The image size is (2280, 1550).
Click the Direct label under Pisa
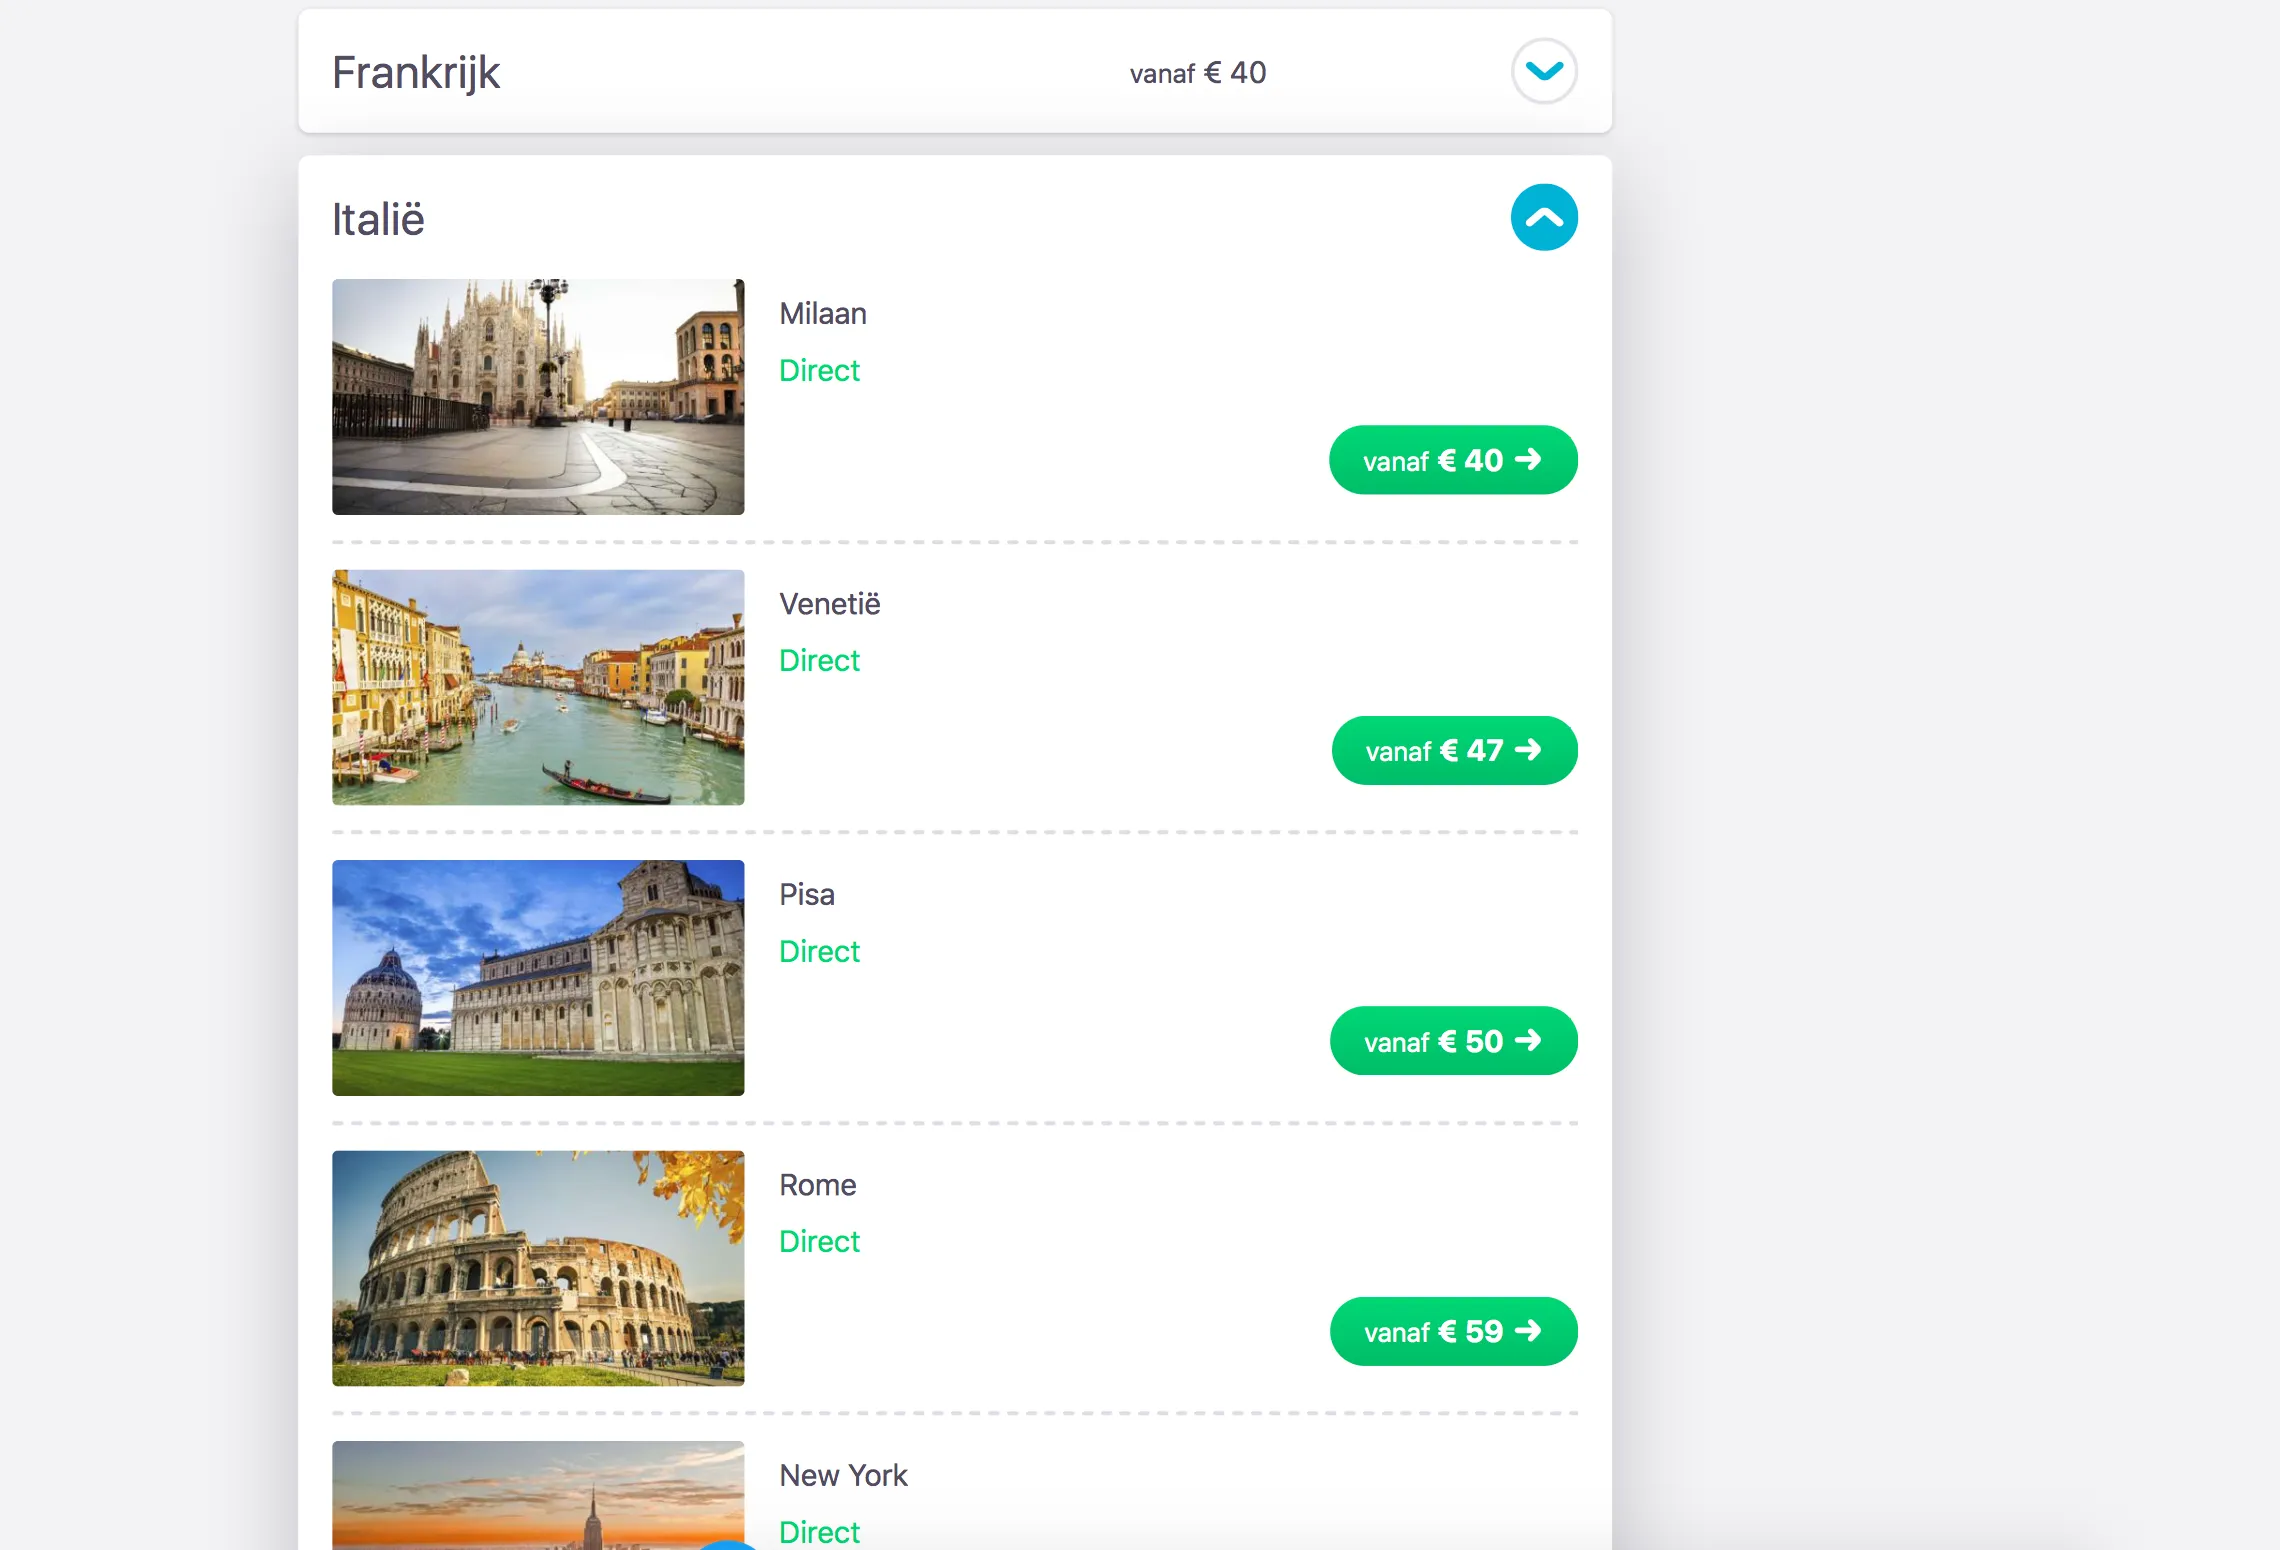tap(819, 951)
